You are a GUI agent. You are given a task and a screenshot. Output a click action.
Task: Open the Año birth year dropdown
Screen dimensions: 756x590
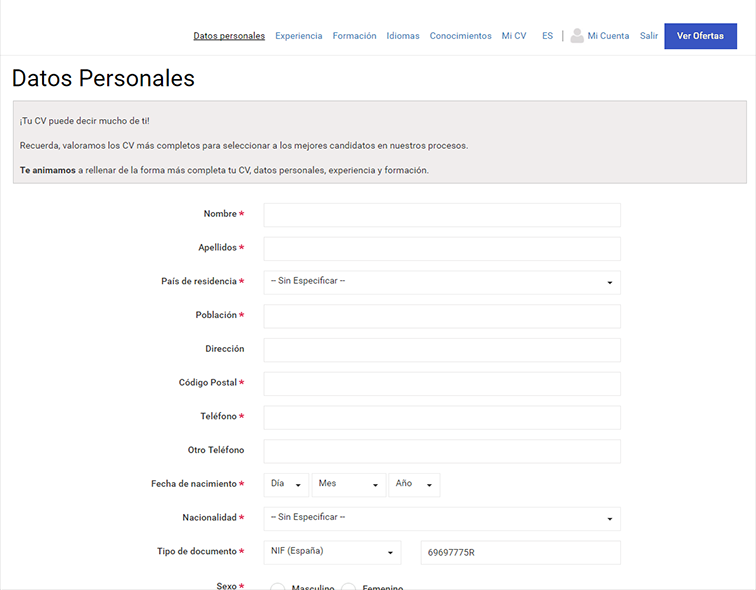coord(414,484)
